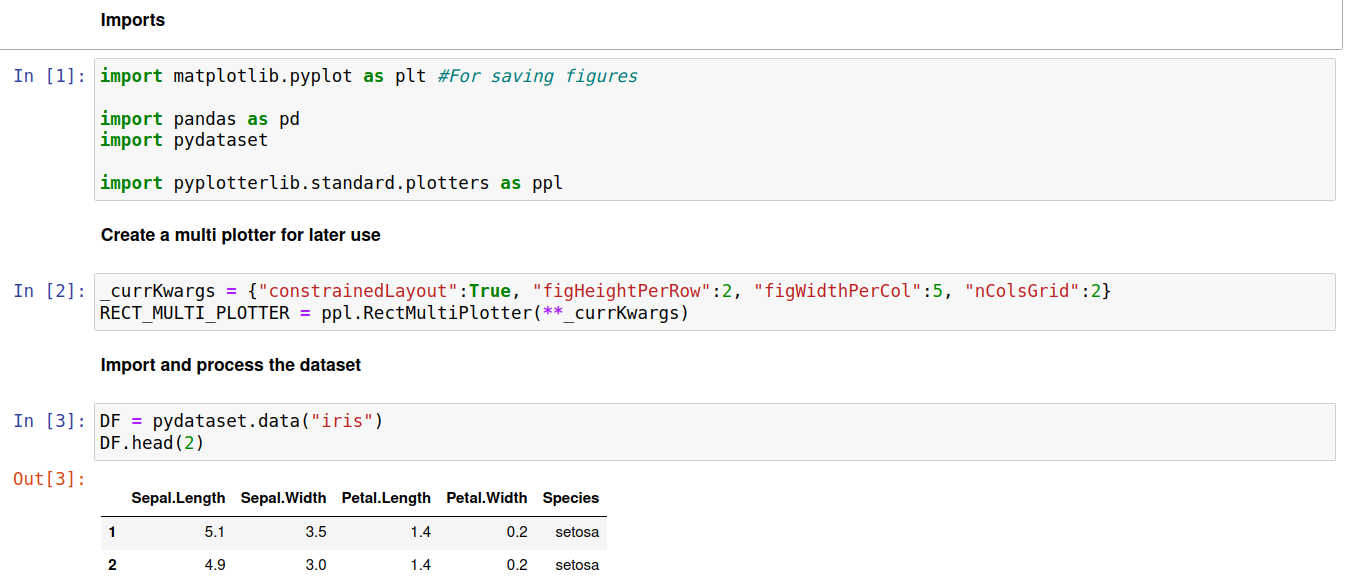Click the Out[3]: output prompt

50,479
